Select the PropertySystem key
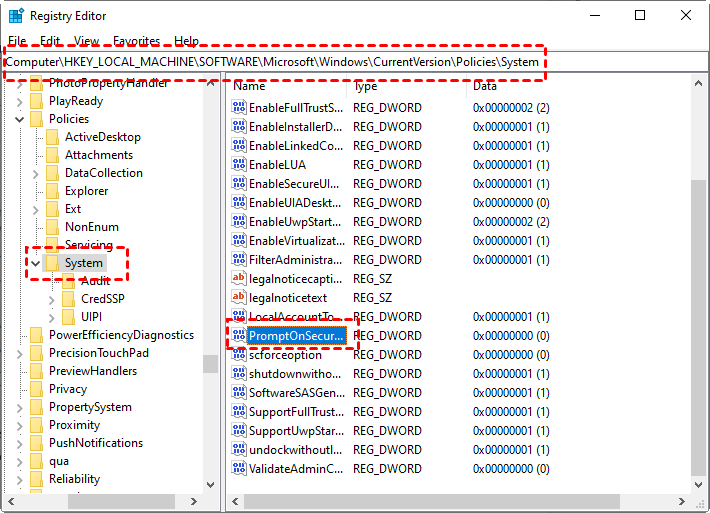The width and height of the screenshot is (710, 513). [90, 407]
